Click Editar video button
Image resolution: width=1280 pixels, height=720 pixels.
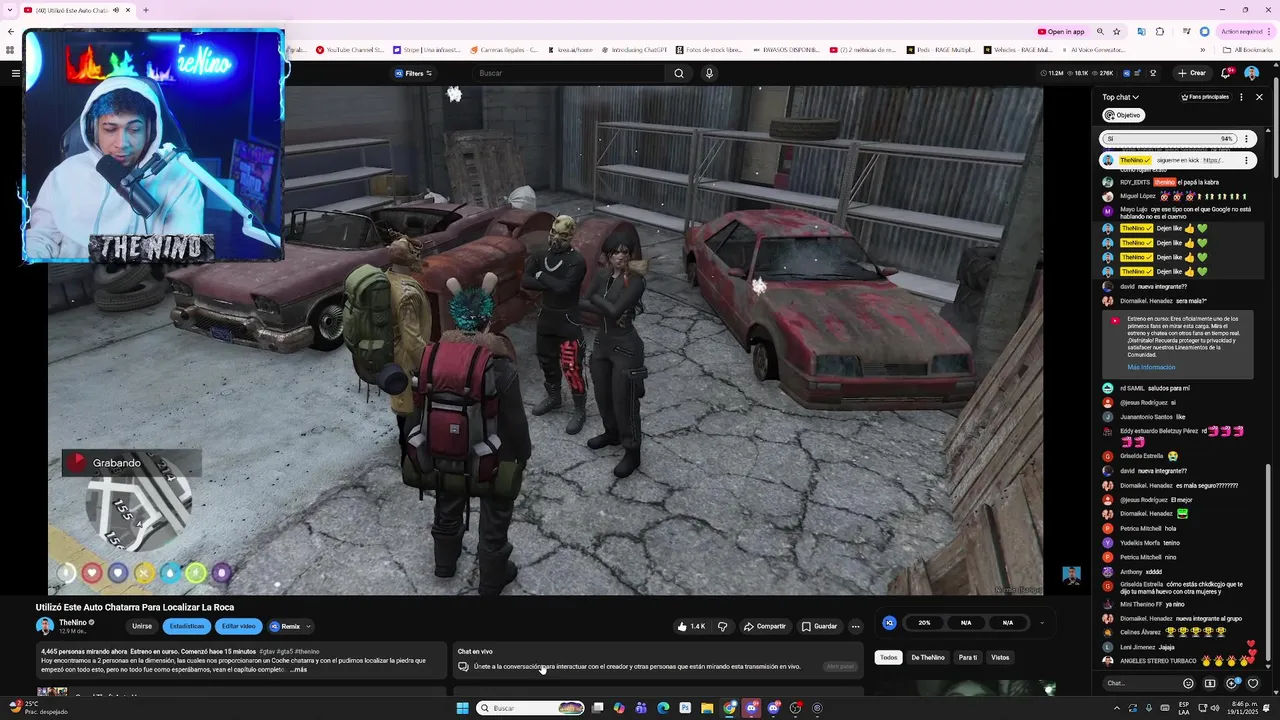pos(238,626)
